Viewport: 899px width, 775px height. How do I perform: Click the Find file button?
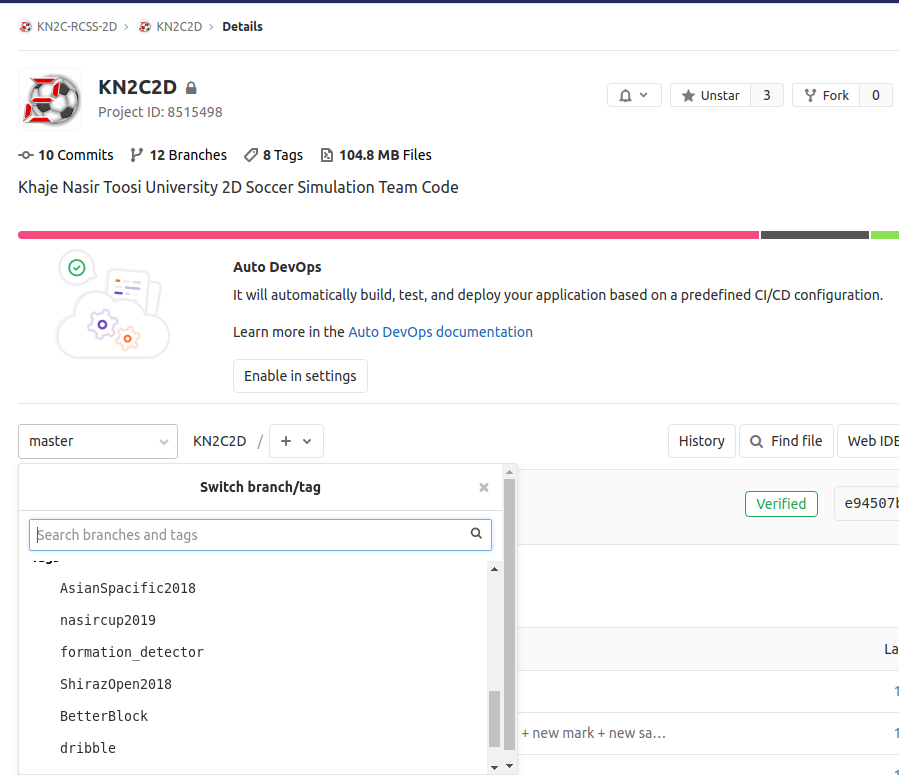coord(787,441)
